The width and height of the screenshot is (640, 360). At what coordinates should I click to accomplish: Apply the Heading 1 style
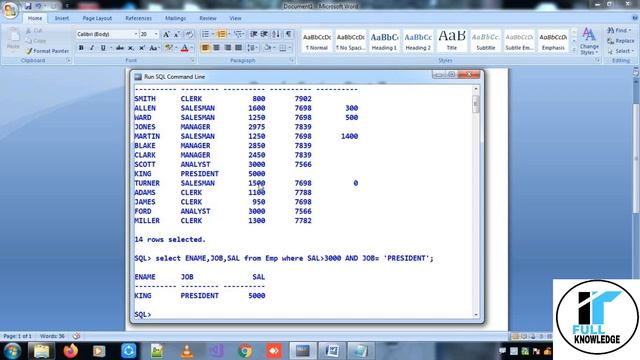tap(384, 41)
